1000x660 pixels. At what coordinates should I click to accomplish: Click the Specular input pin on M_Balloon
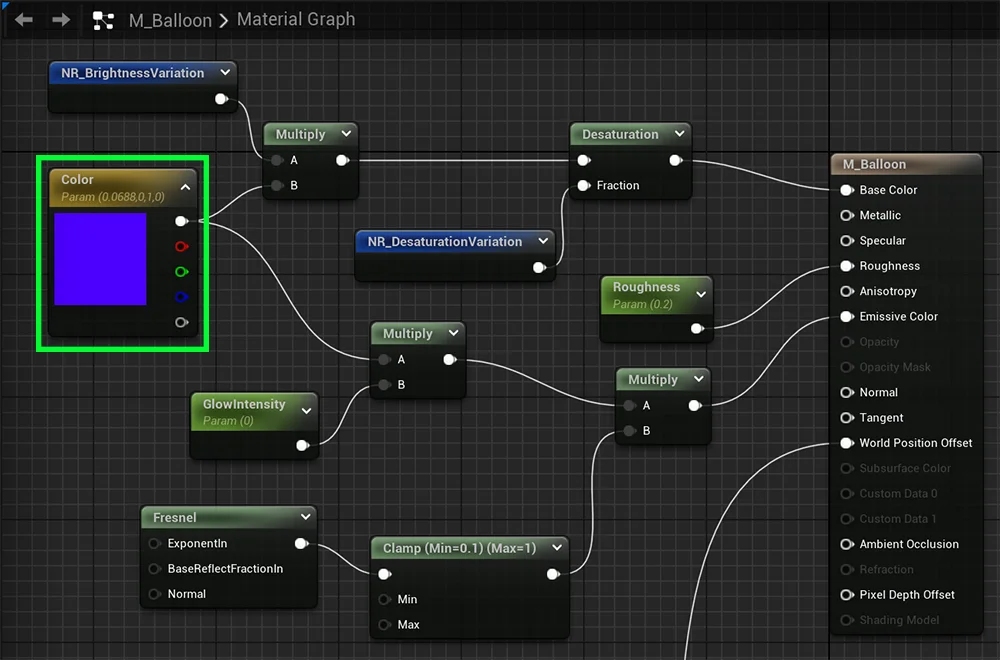(x=847, y=240)
